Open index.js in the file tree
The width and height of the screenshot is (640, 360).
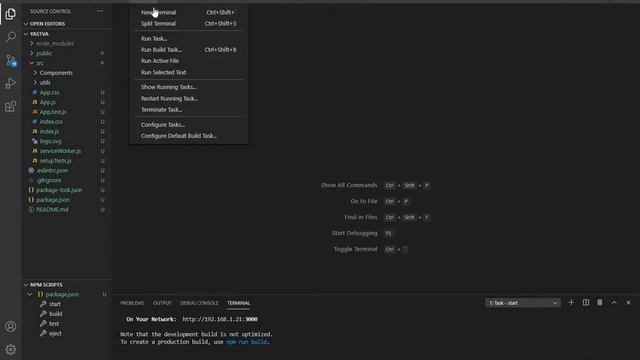click(49, 131)
